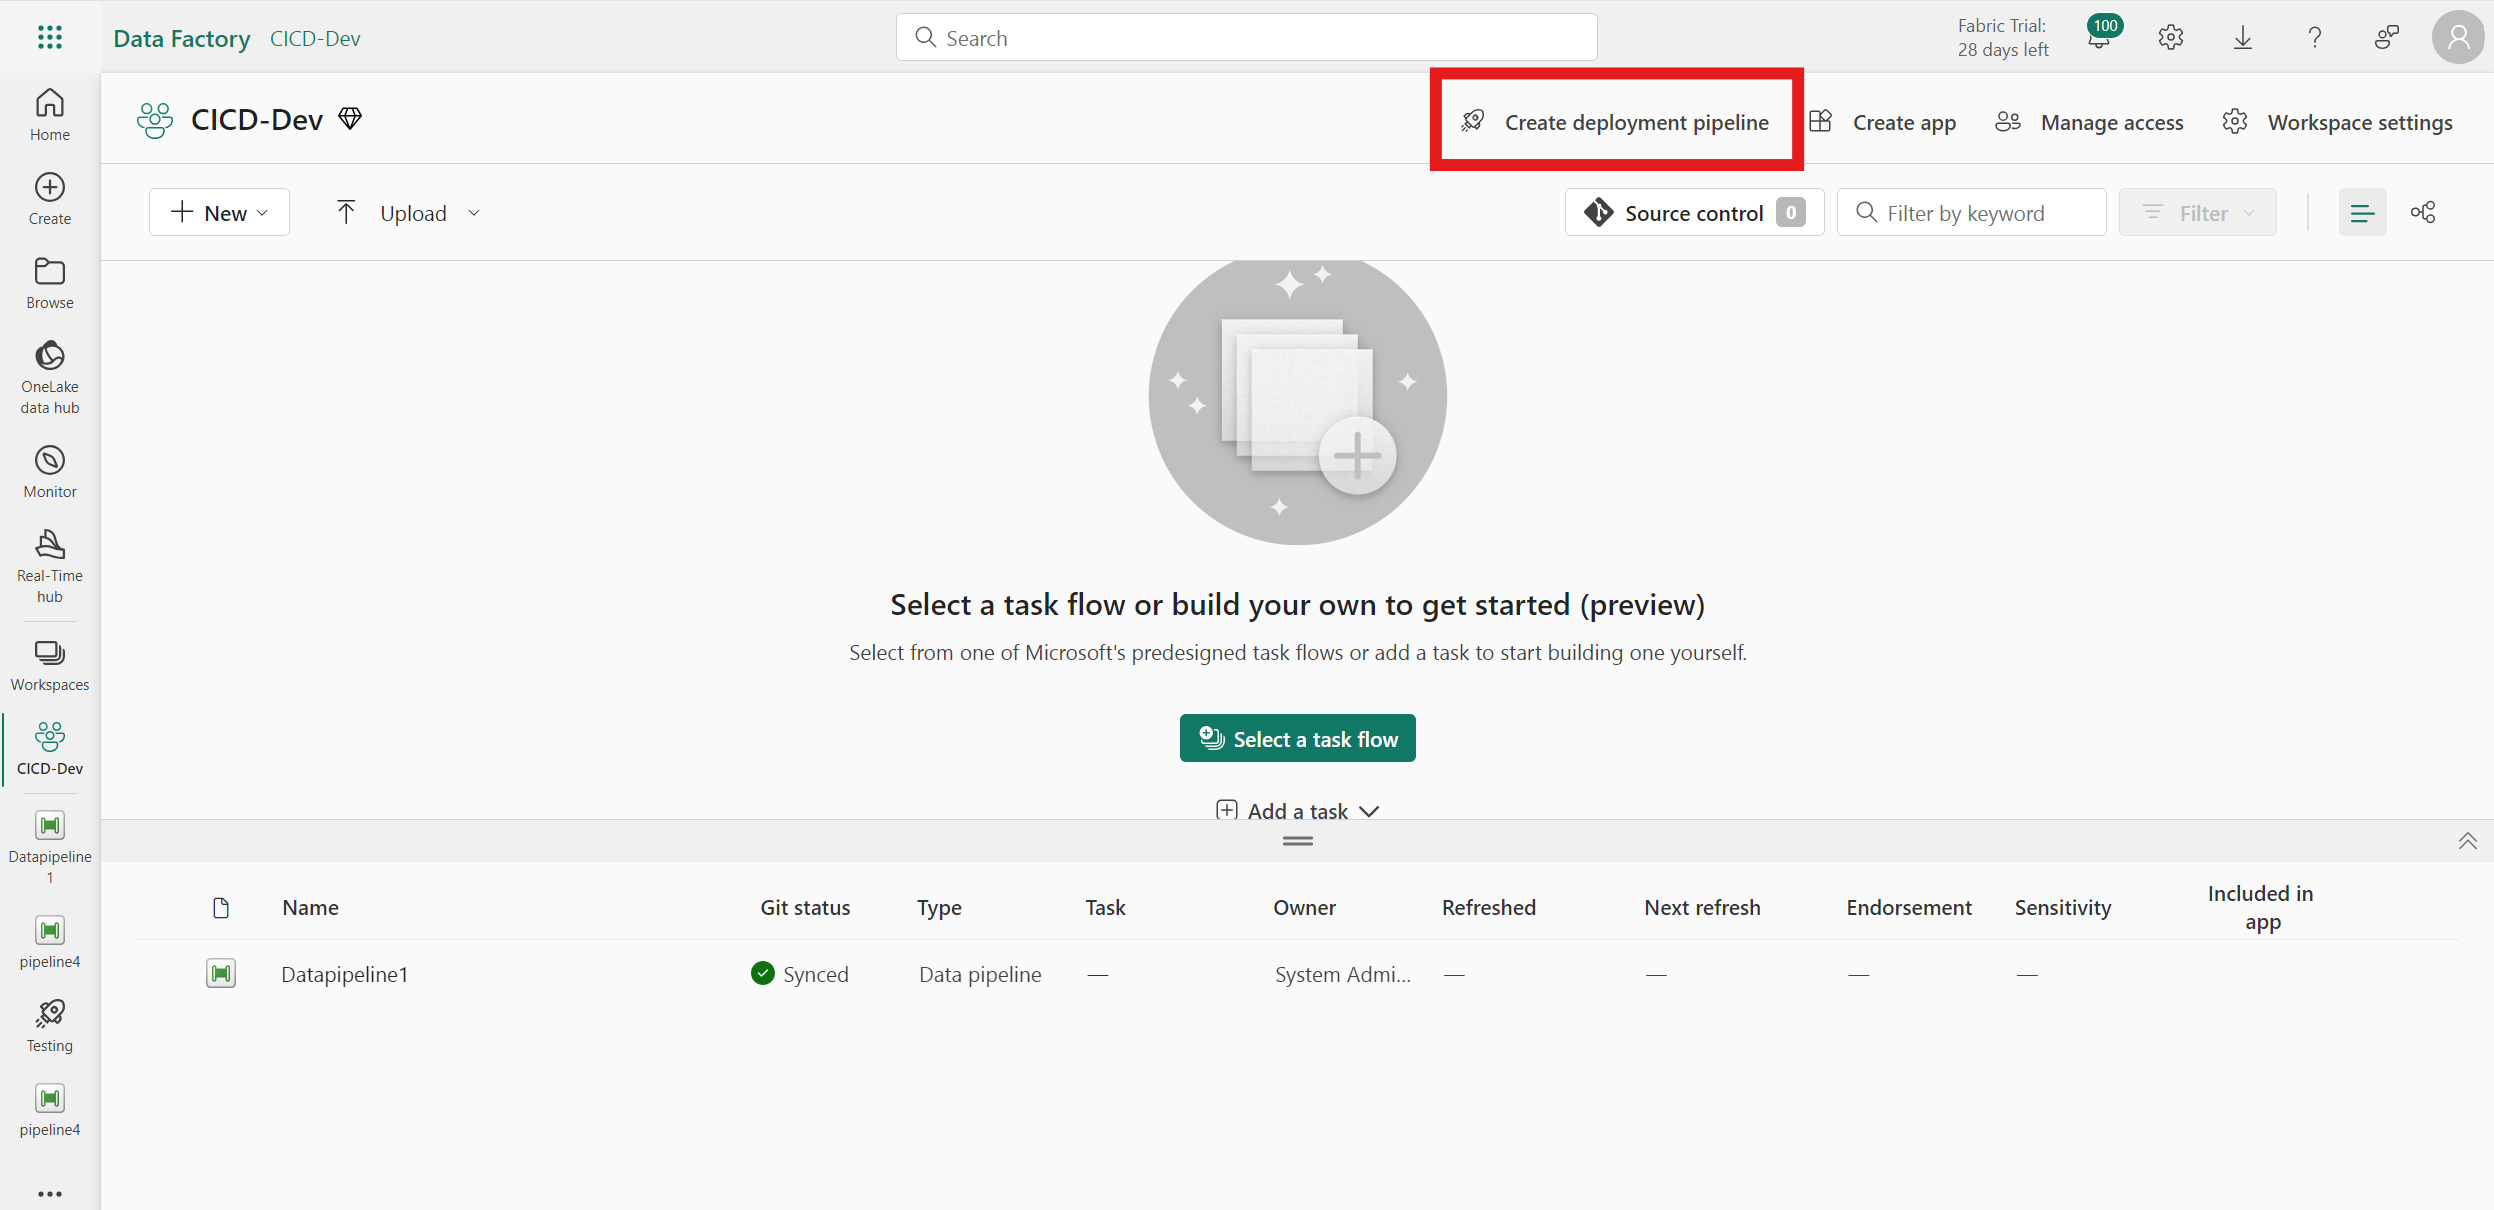Open the feedback icon in top bar

(x=2387, y=38)
